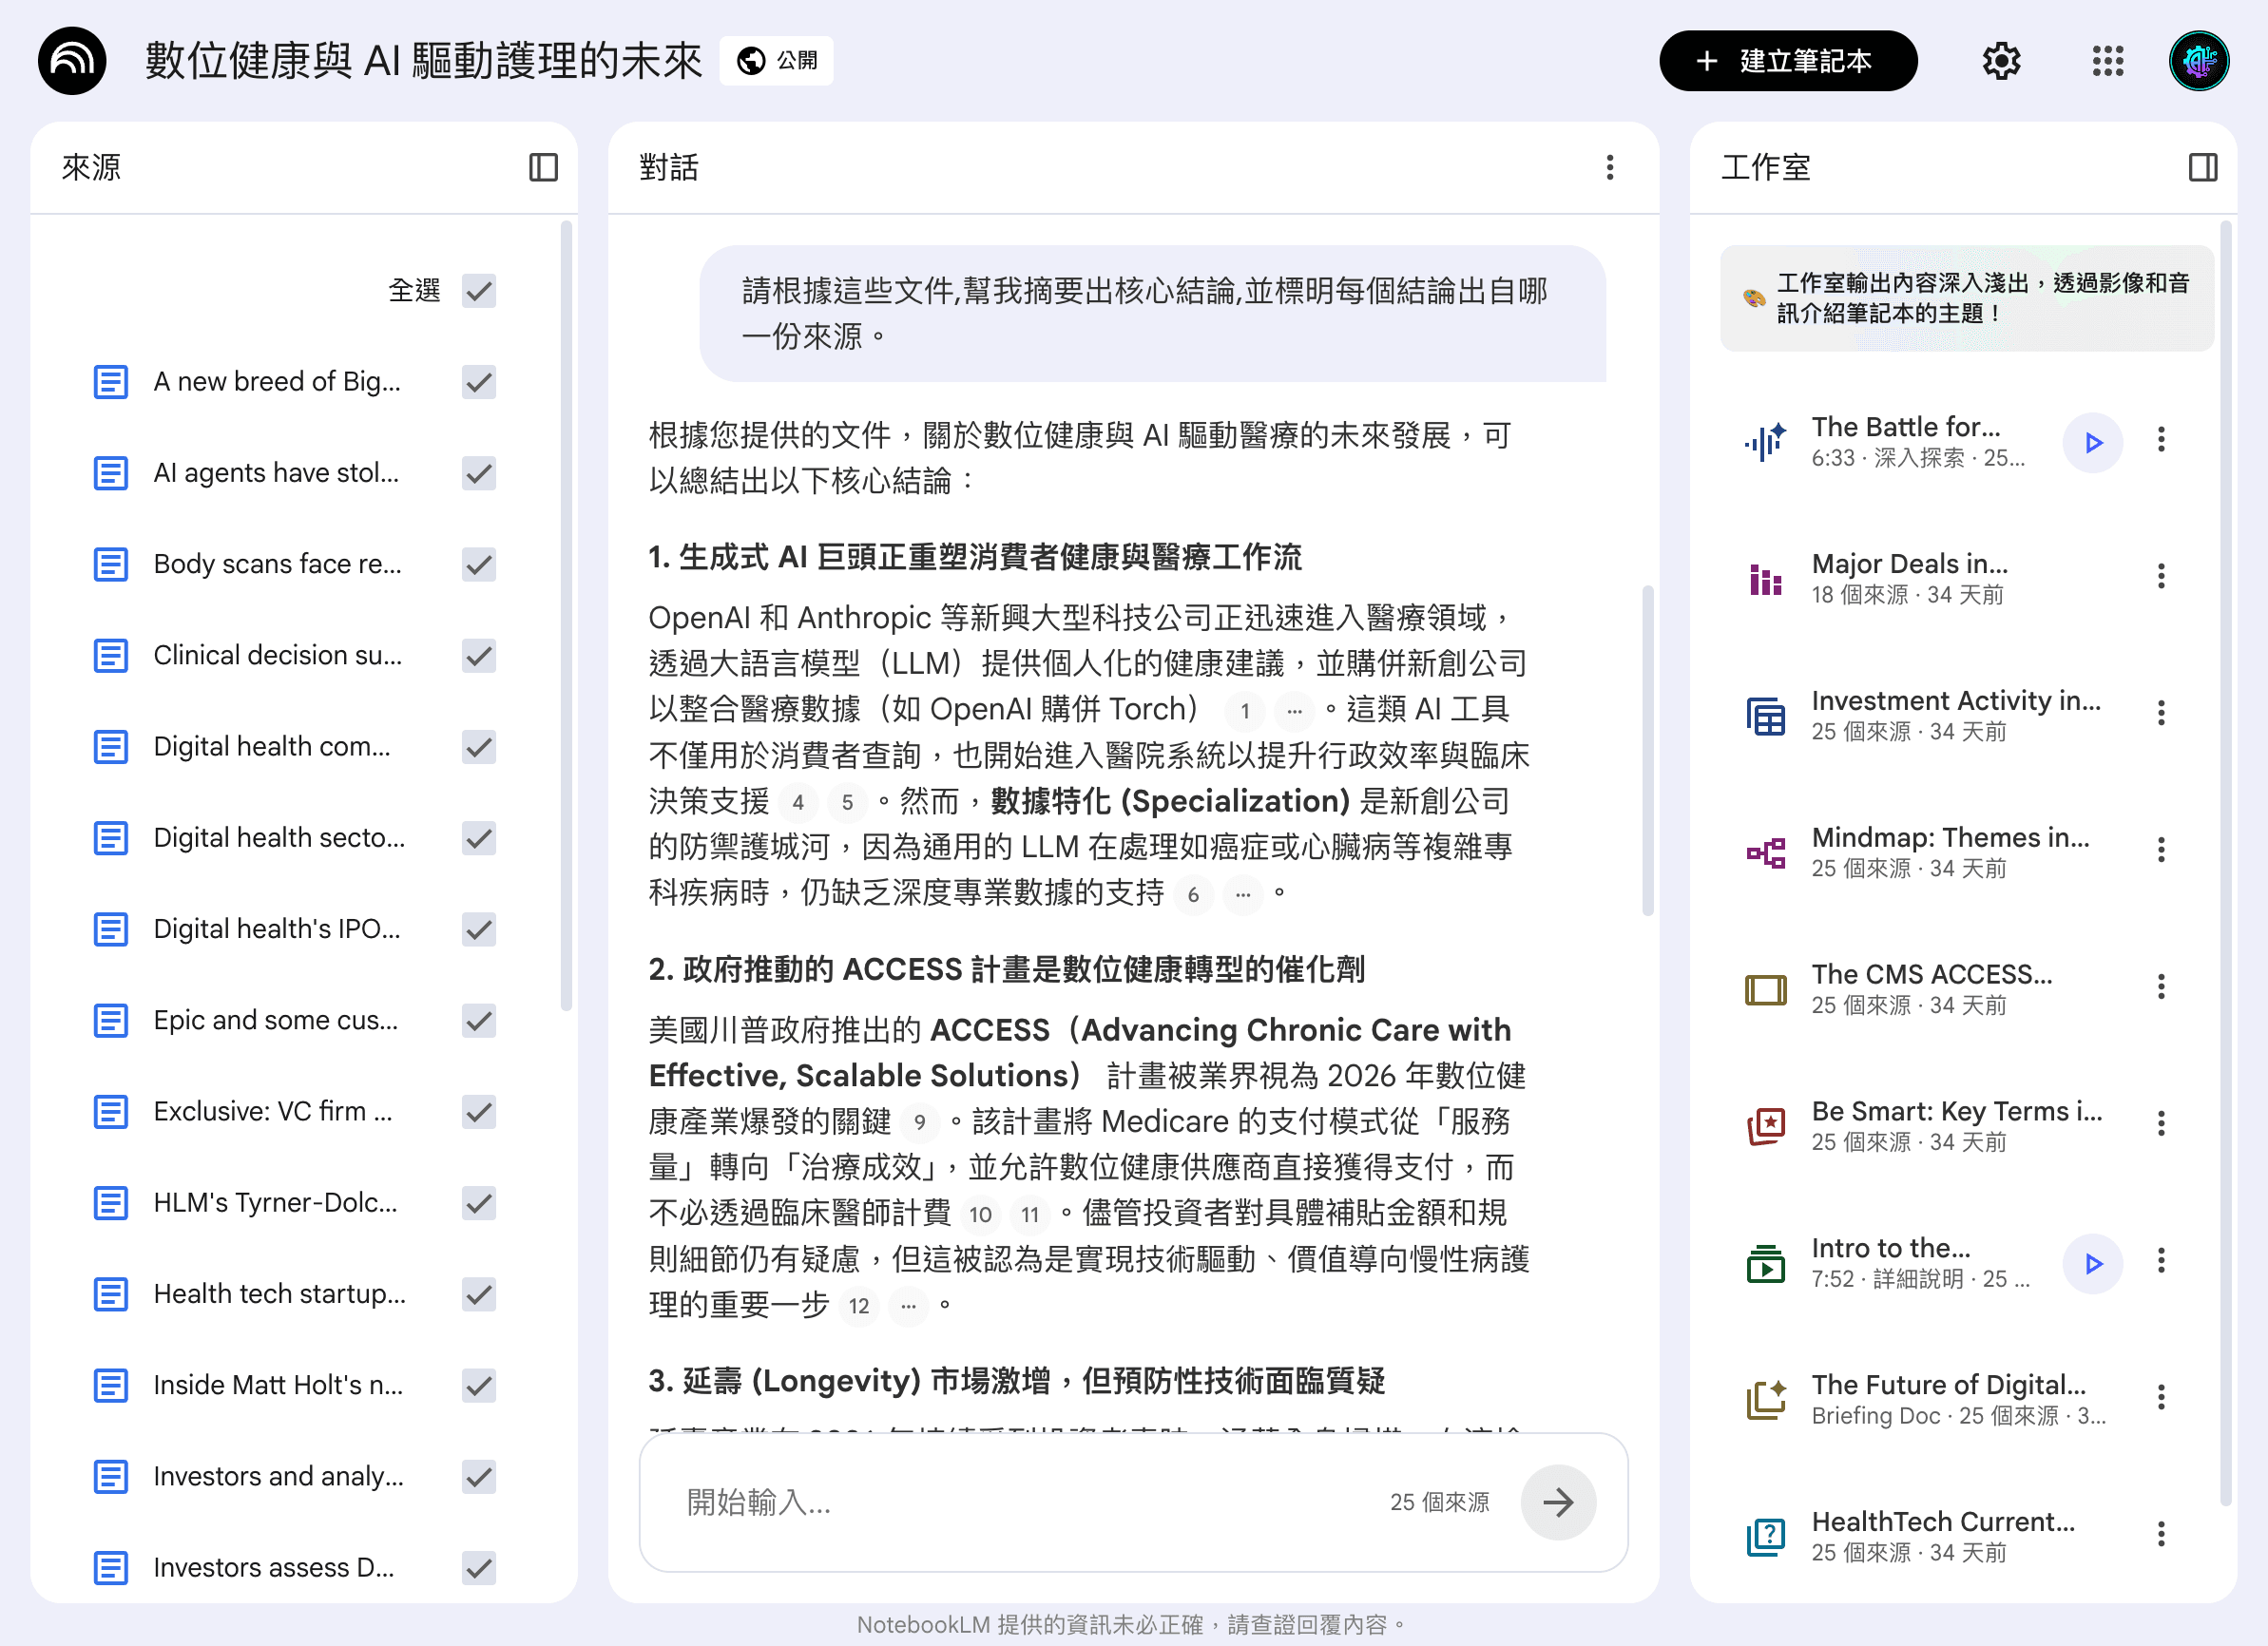Open citation 1 after OpenAI 購併 Torch
This screenshot has width=2268, height=1646.
click(x=1244, y=711)
